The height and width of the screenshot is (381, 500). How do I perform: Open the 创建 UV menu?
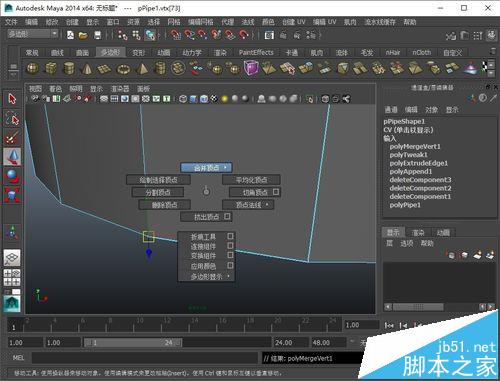294,22
